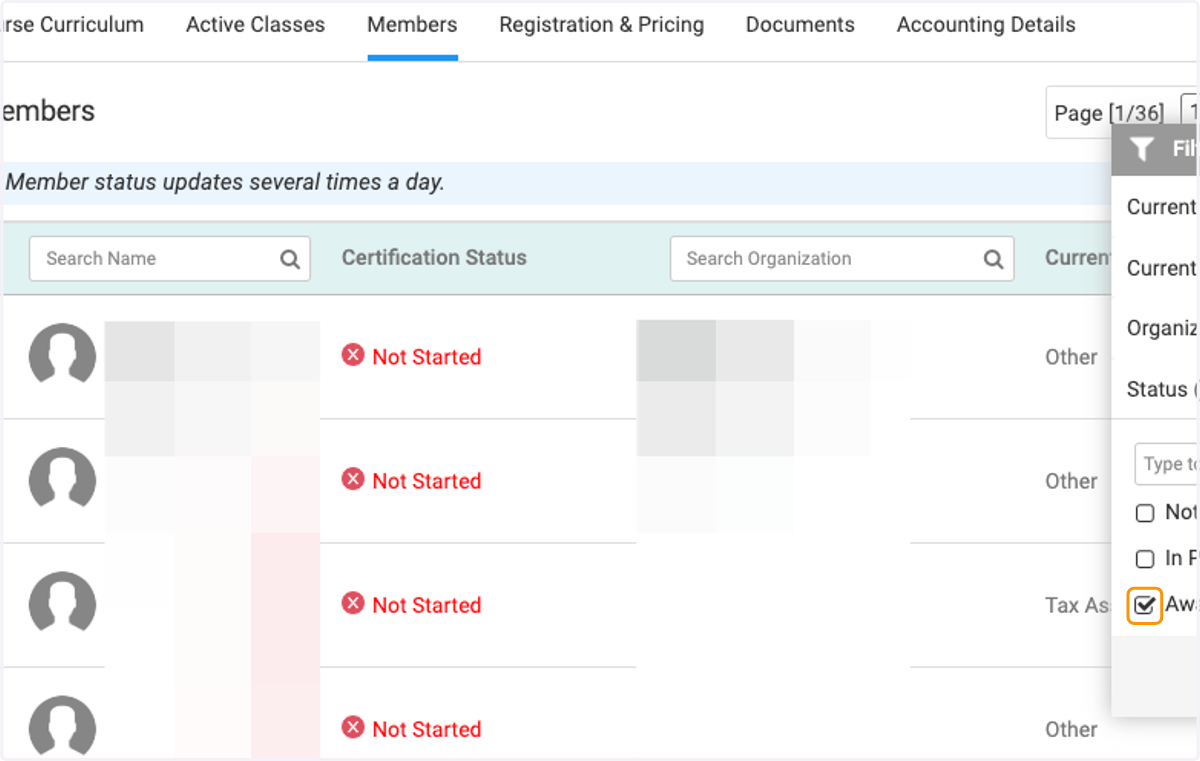This screenshot has width=1200, height=761.
Task: Click the red X icon in fourth row
Action: [x=353, y=727]
